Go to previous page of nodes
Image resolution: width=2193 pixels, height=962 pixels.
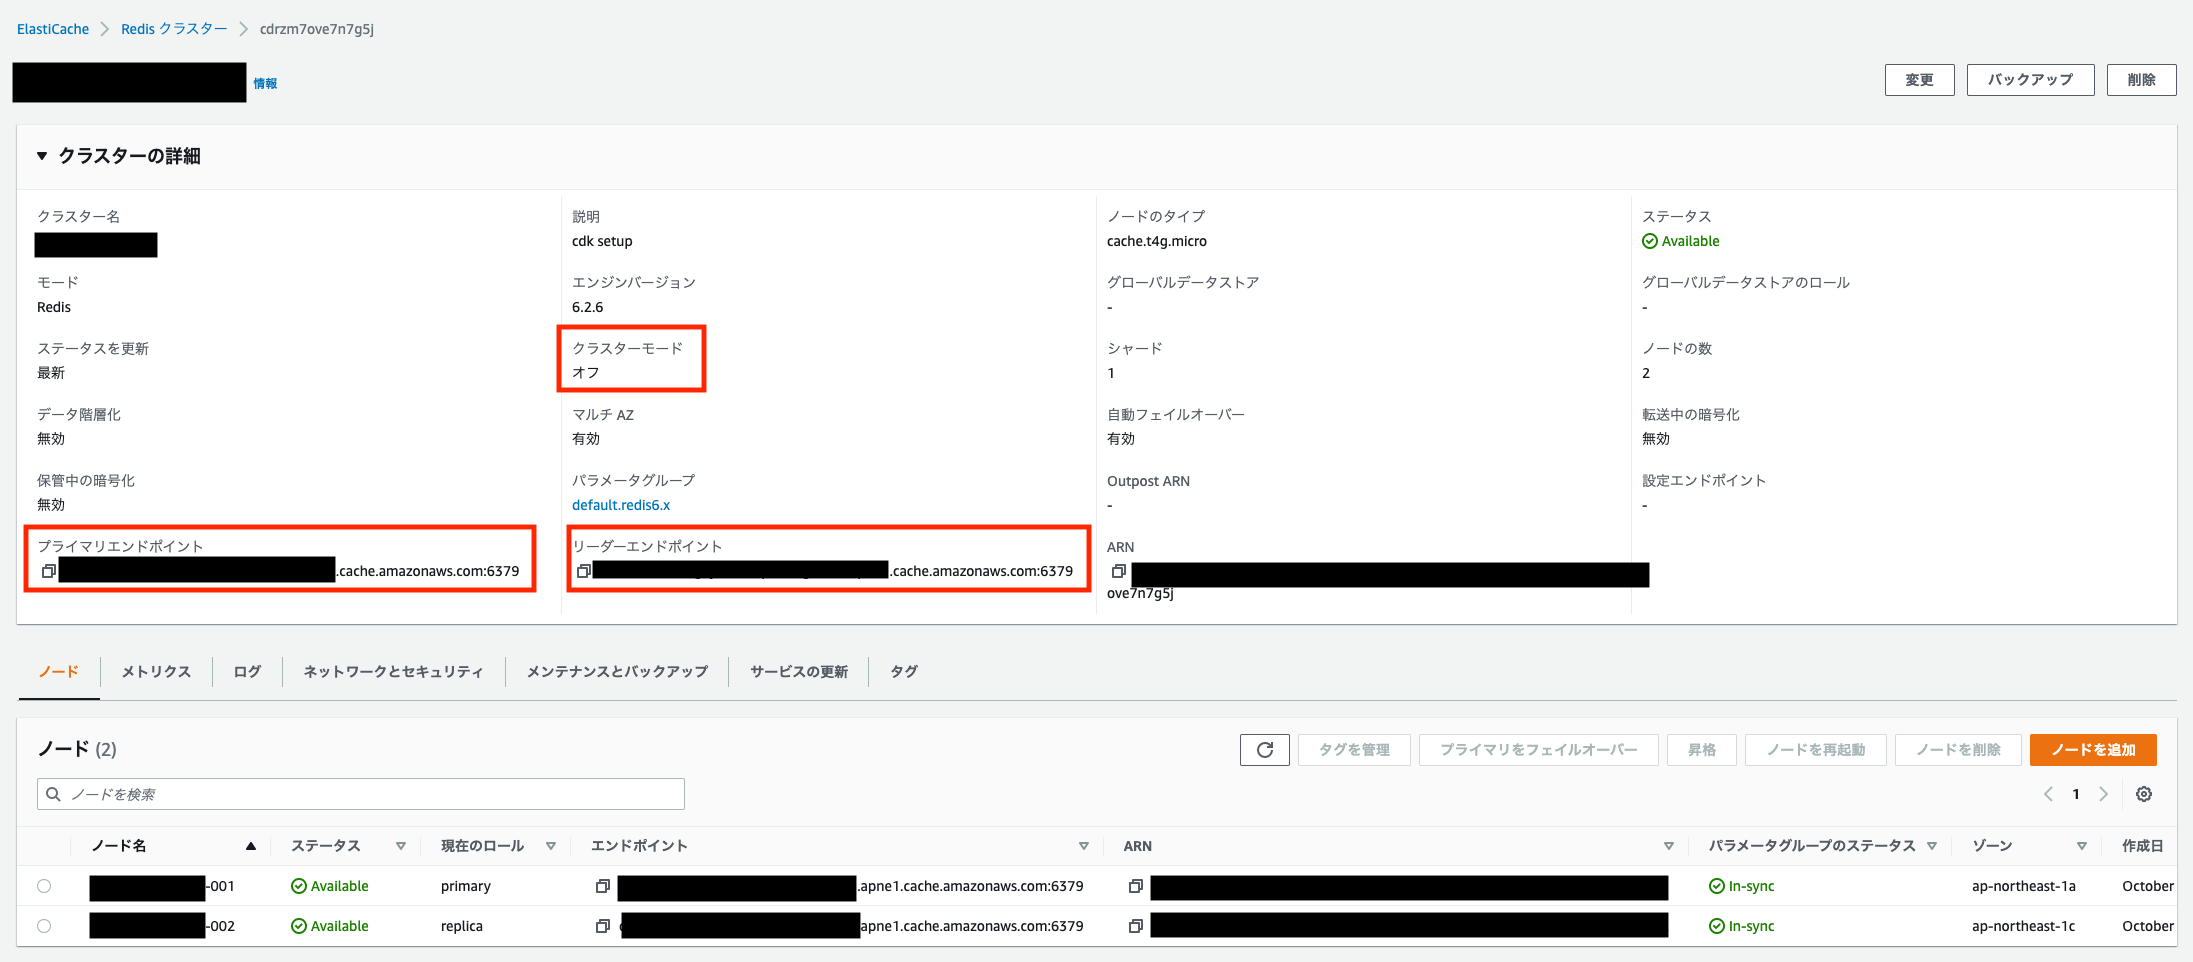click(2048, 794)
